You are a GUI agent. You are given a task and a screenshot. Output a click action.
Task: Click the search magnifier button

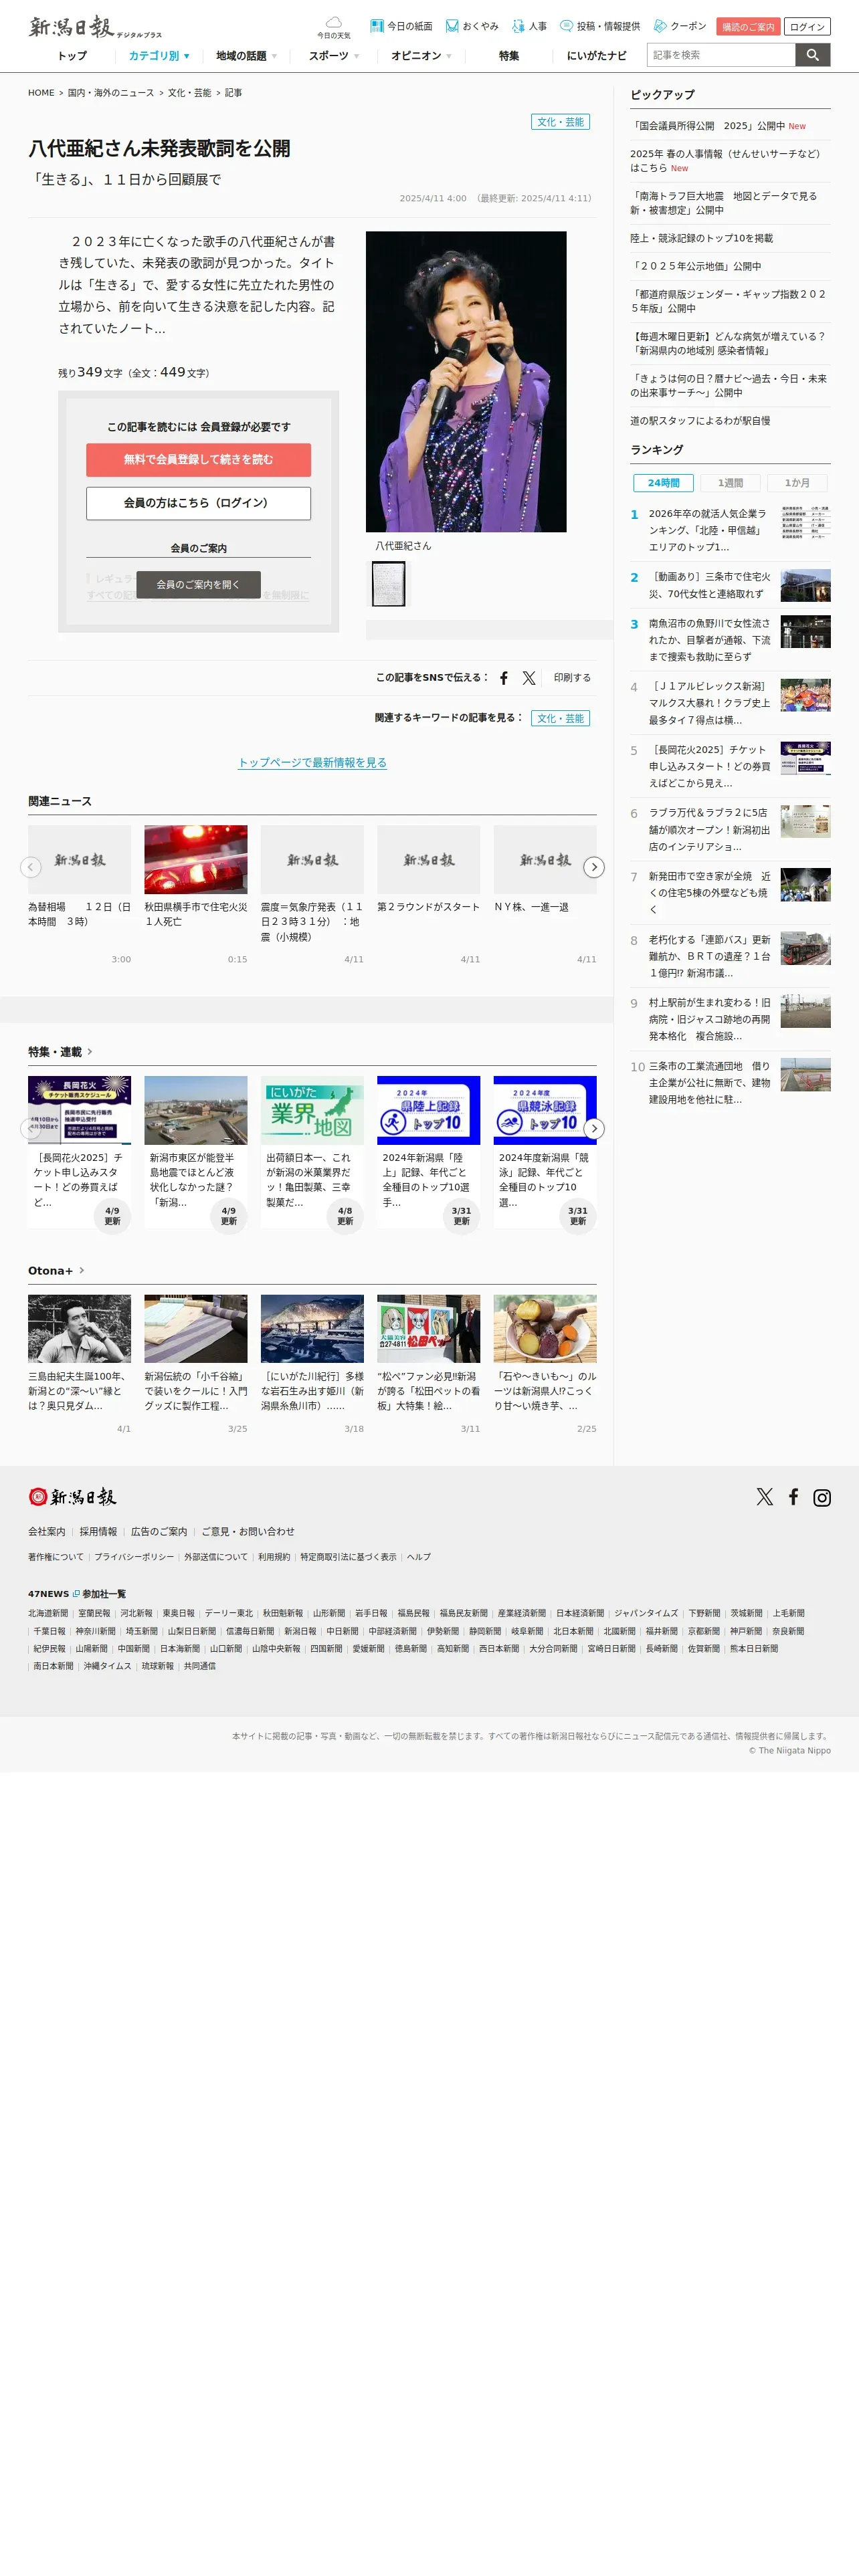point(813,55)
